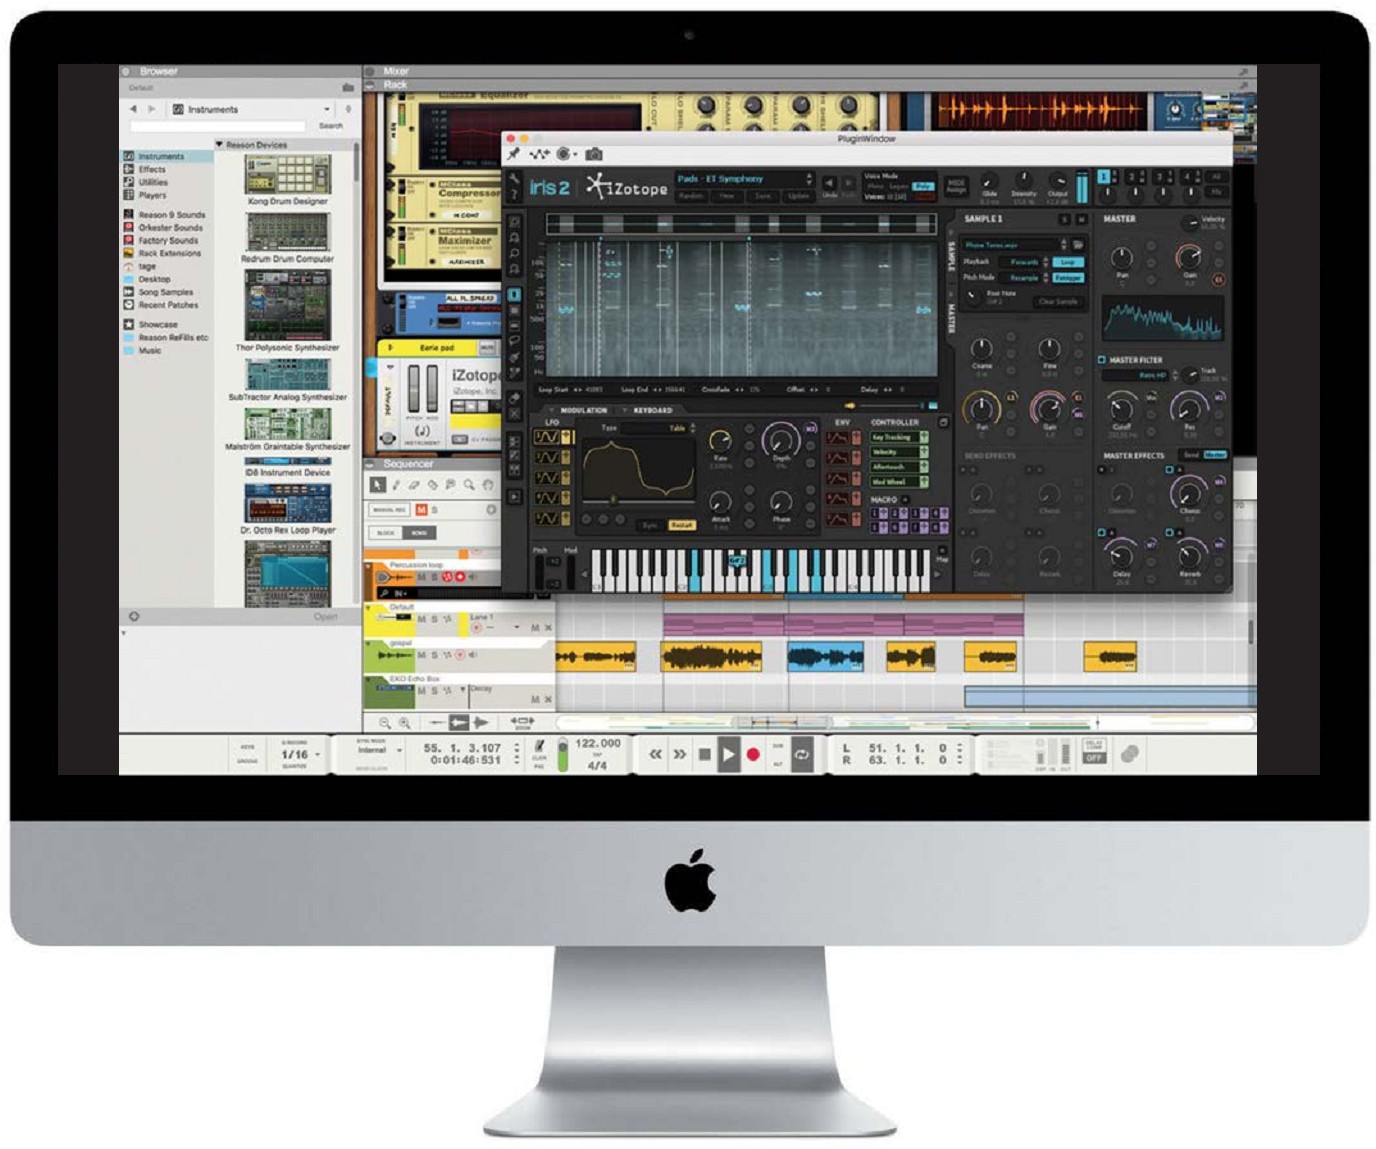1376x1149 pixels.
Task: Select the magnifying glass tool in Sequencer
Action: (x=469, y=485)
